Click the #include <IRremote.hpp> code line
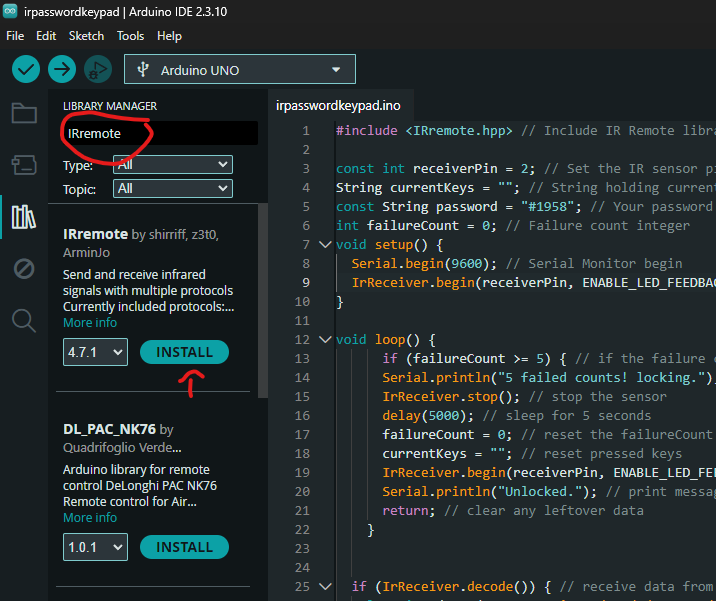Viewport: 716px width, 601px height. click(x=424, y=131)
